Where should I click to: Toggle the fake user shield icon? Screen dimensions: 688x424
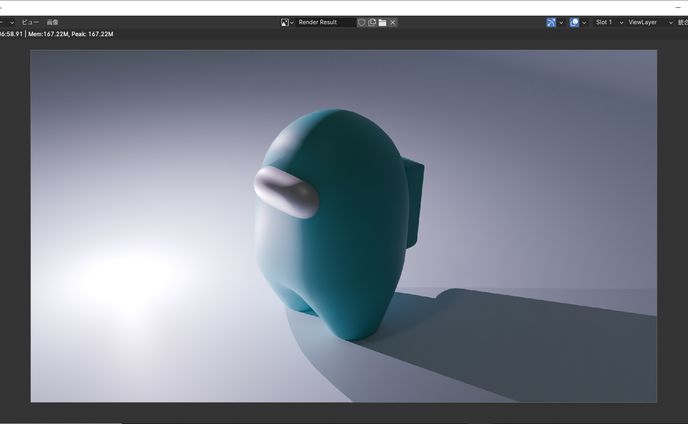click(x=361, y=22)
